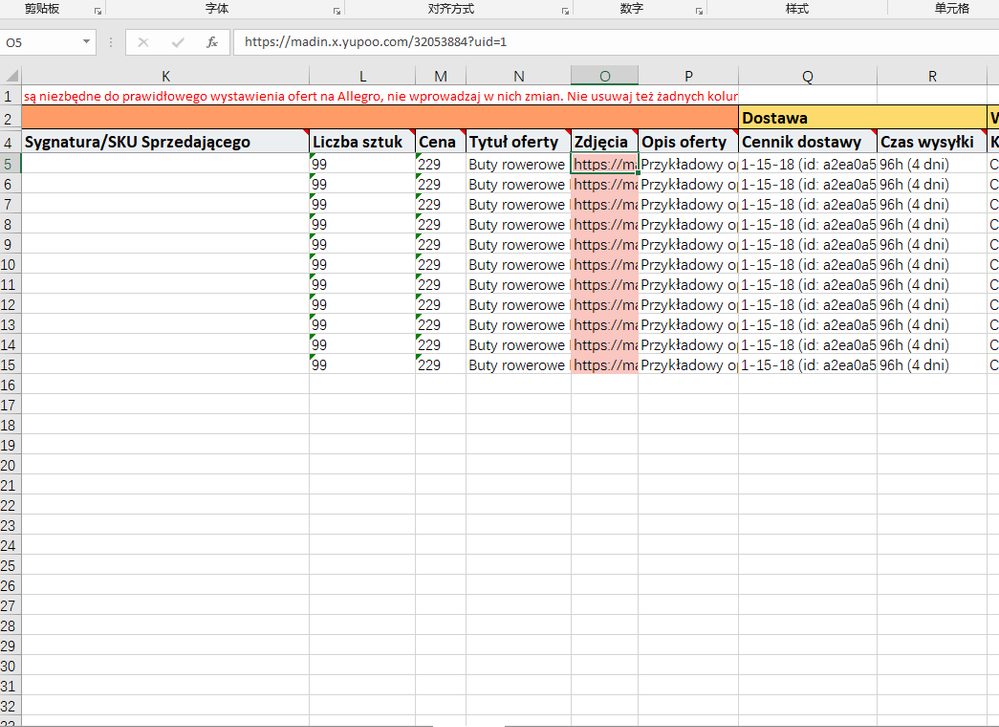Click the formula bar containing the yupoo URL
The width and height of the screenshot is (999, 727).
600,43
